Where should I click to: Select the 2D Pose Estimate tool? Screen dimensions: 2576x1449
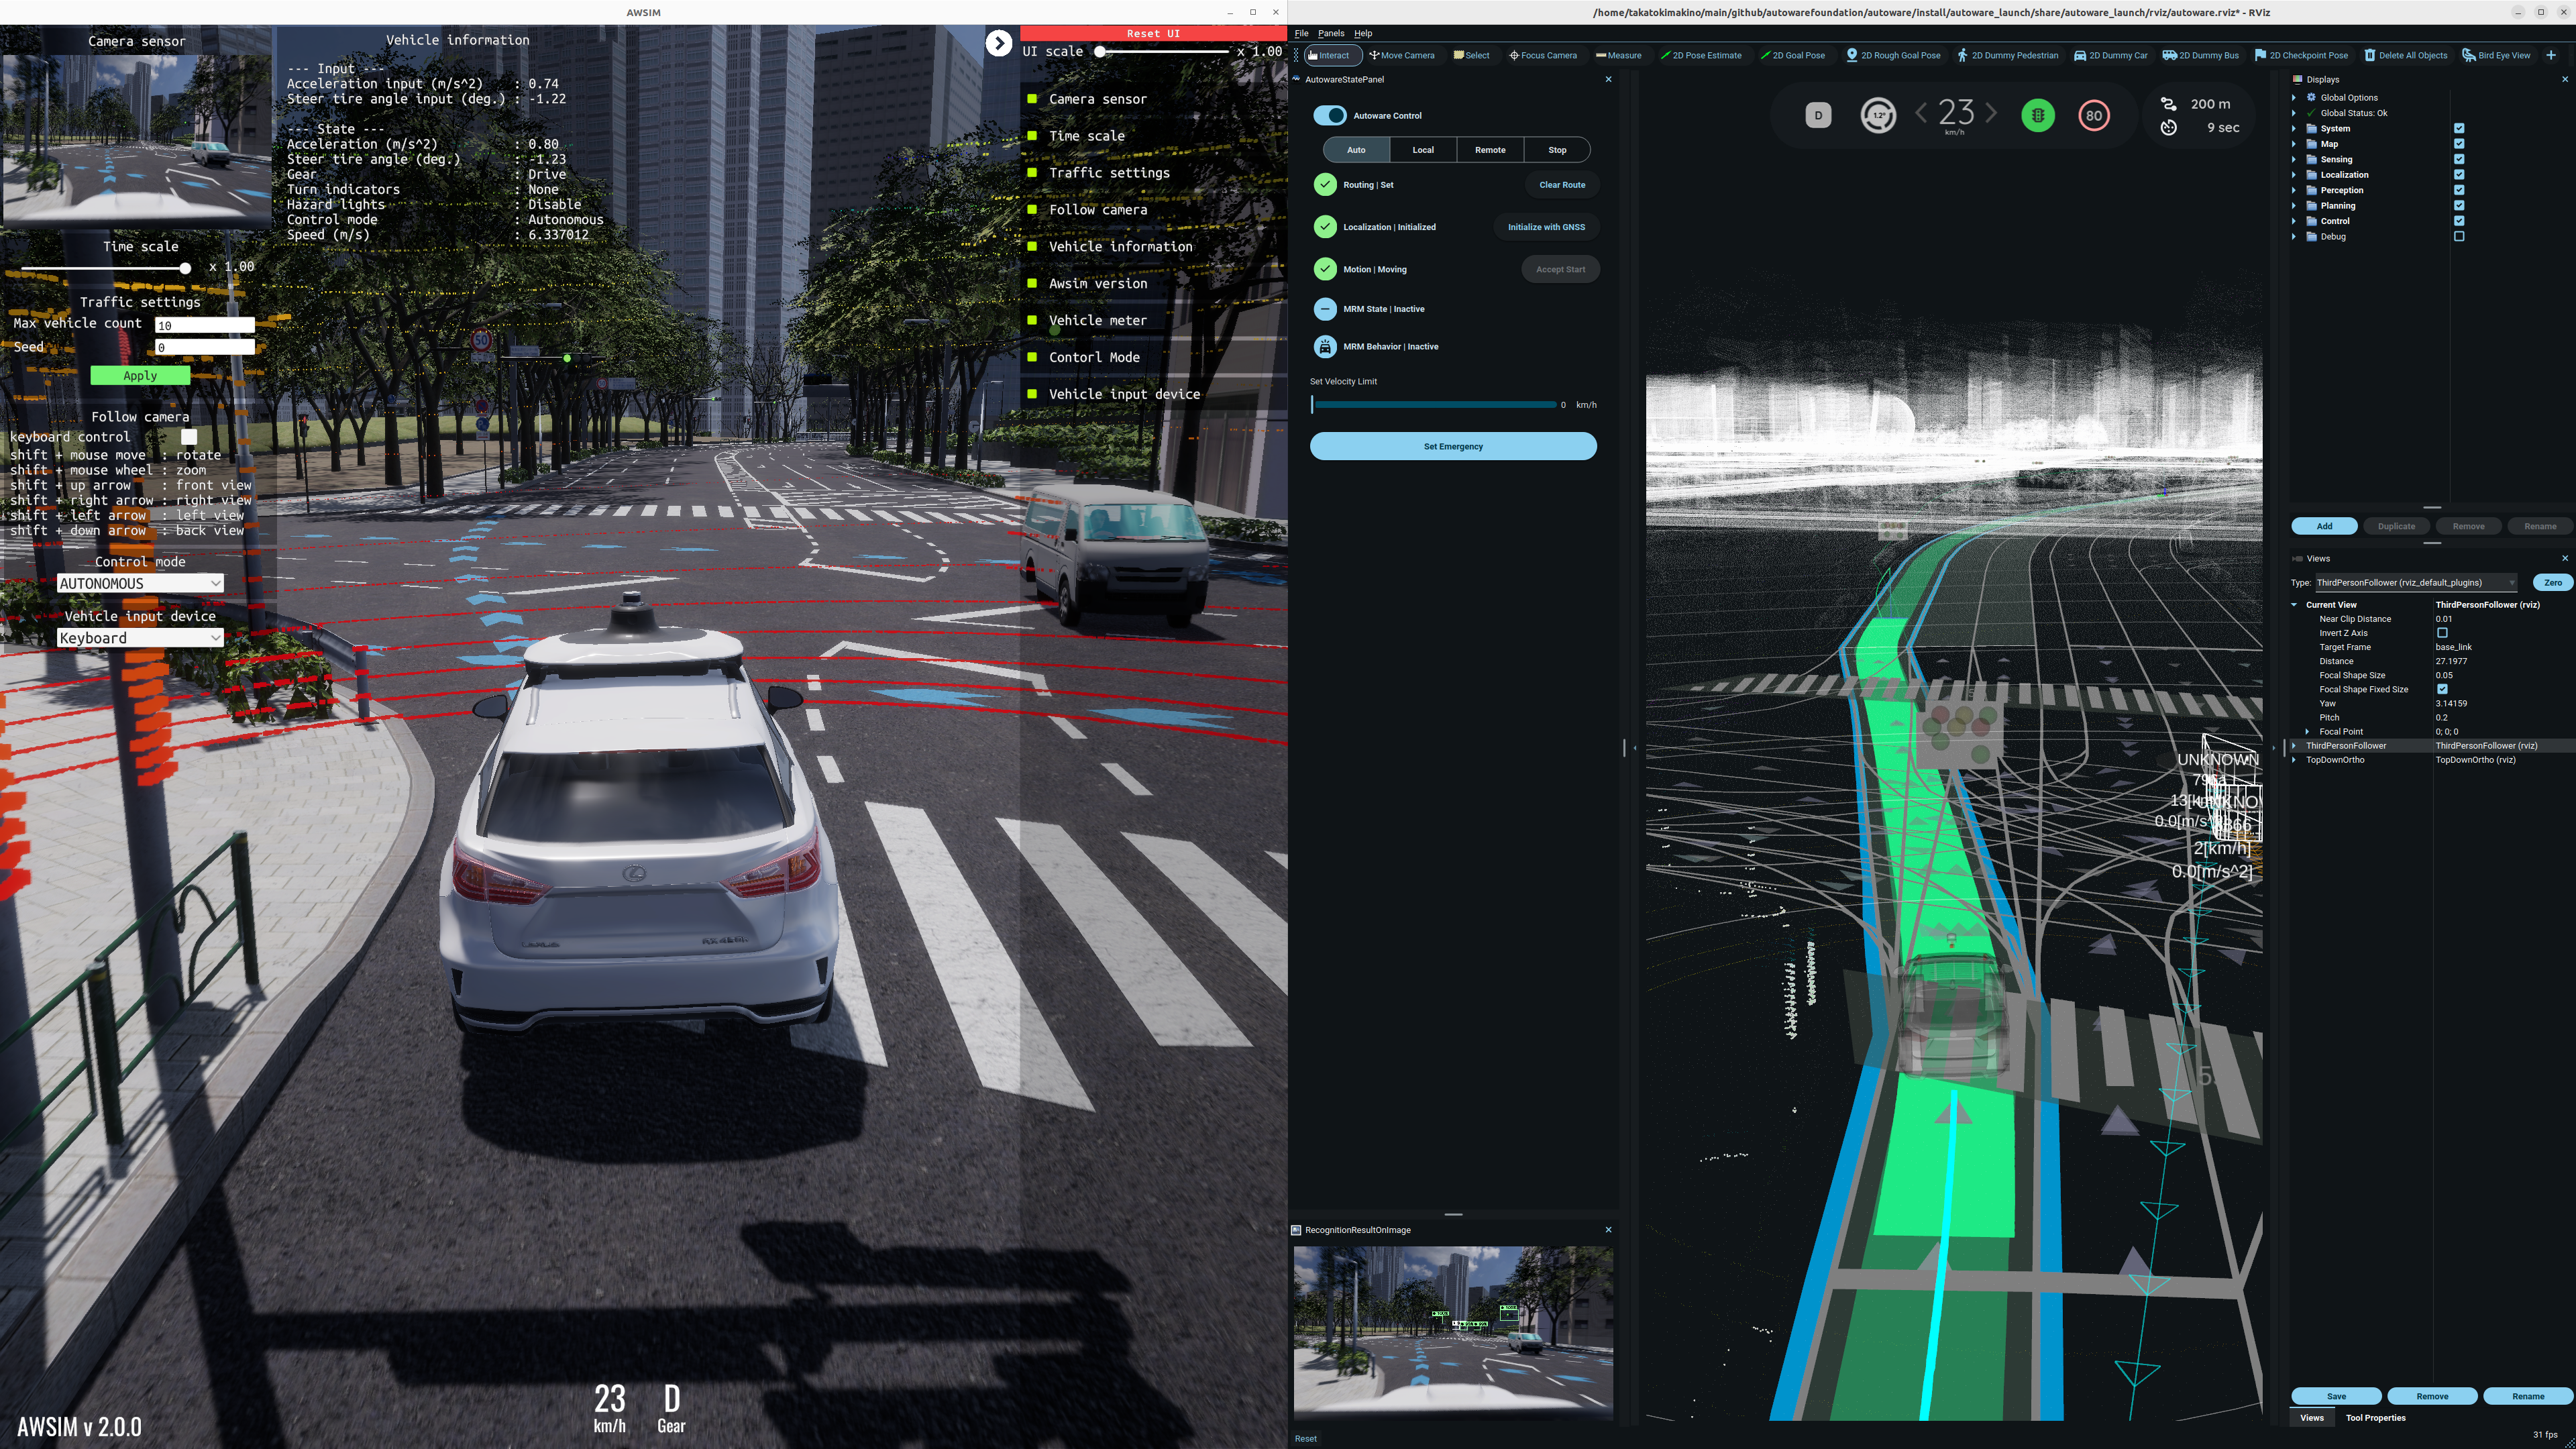1701,55
